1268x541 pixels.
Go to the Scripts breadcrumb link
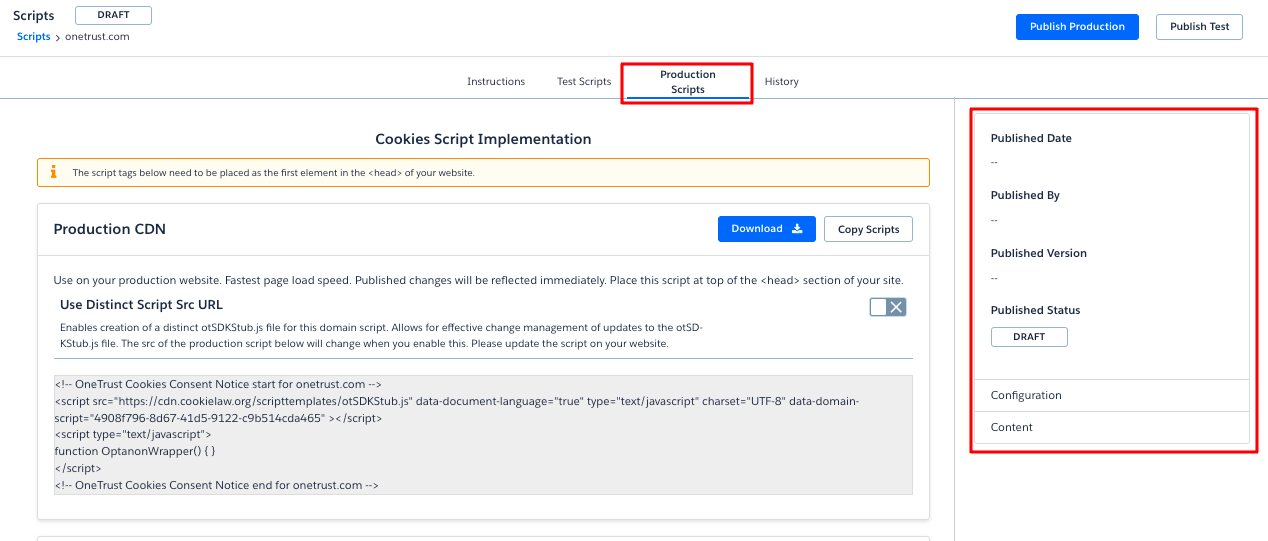[x=33, y=37]
